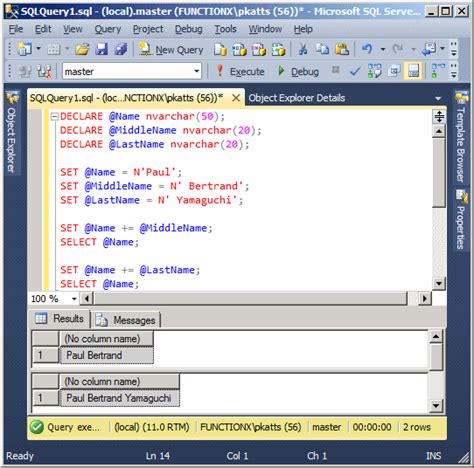The width and height of the screenshot is (474, 468).
Task: Click the New Query button
Action: pos(171,50)
